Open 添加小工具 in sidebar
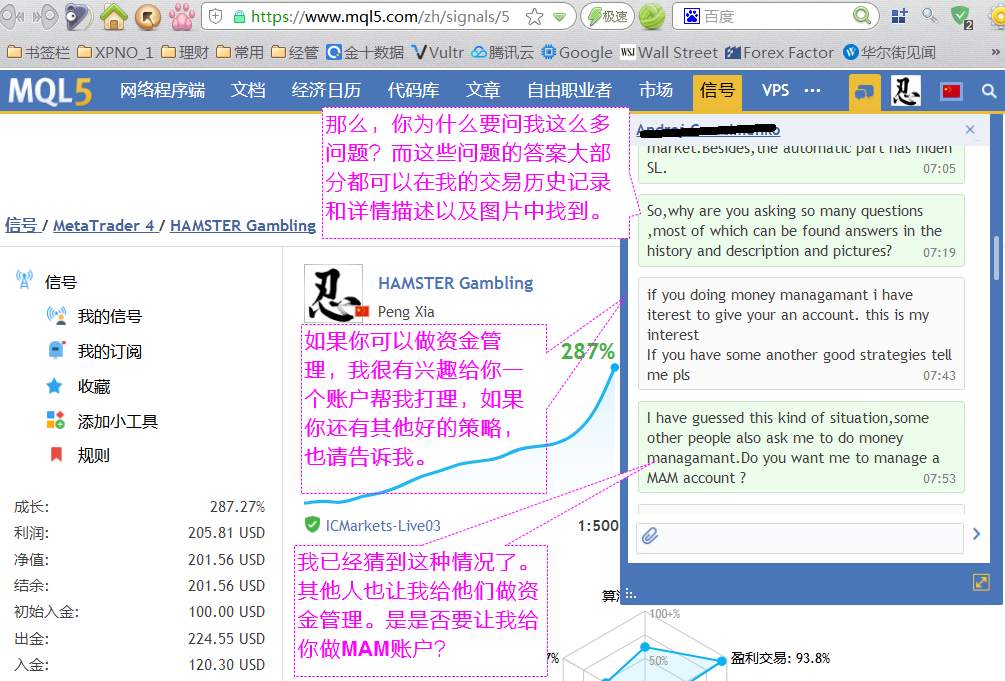This screenshot has height=681, width=1005. [x=117, y=421]
